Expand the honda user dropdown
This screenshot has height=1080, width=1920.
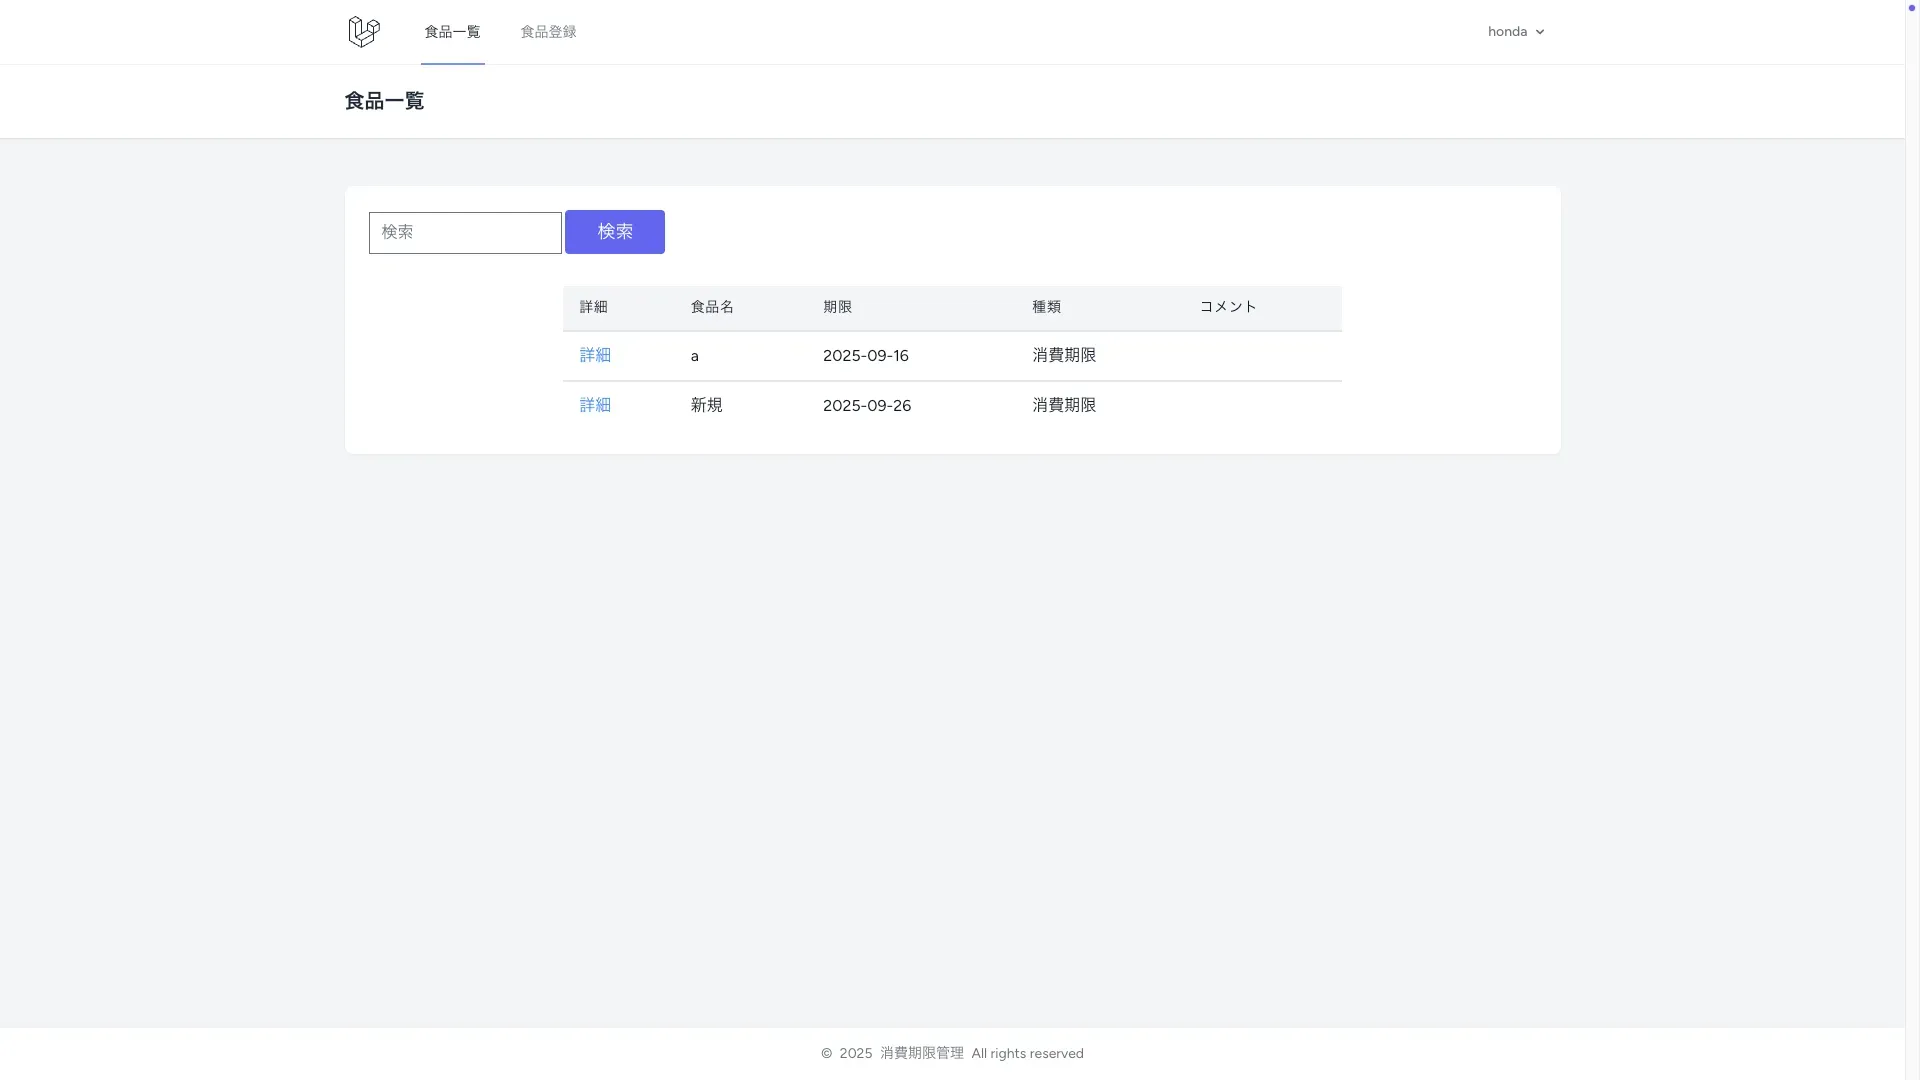click(1507, 32)
